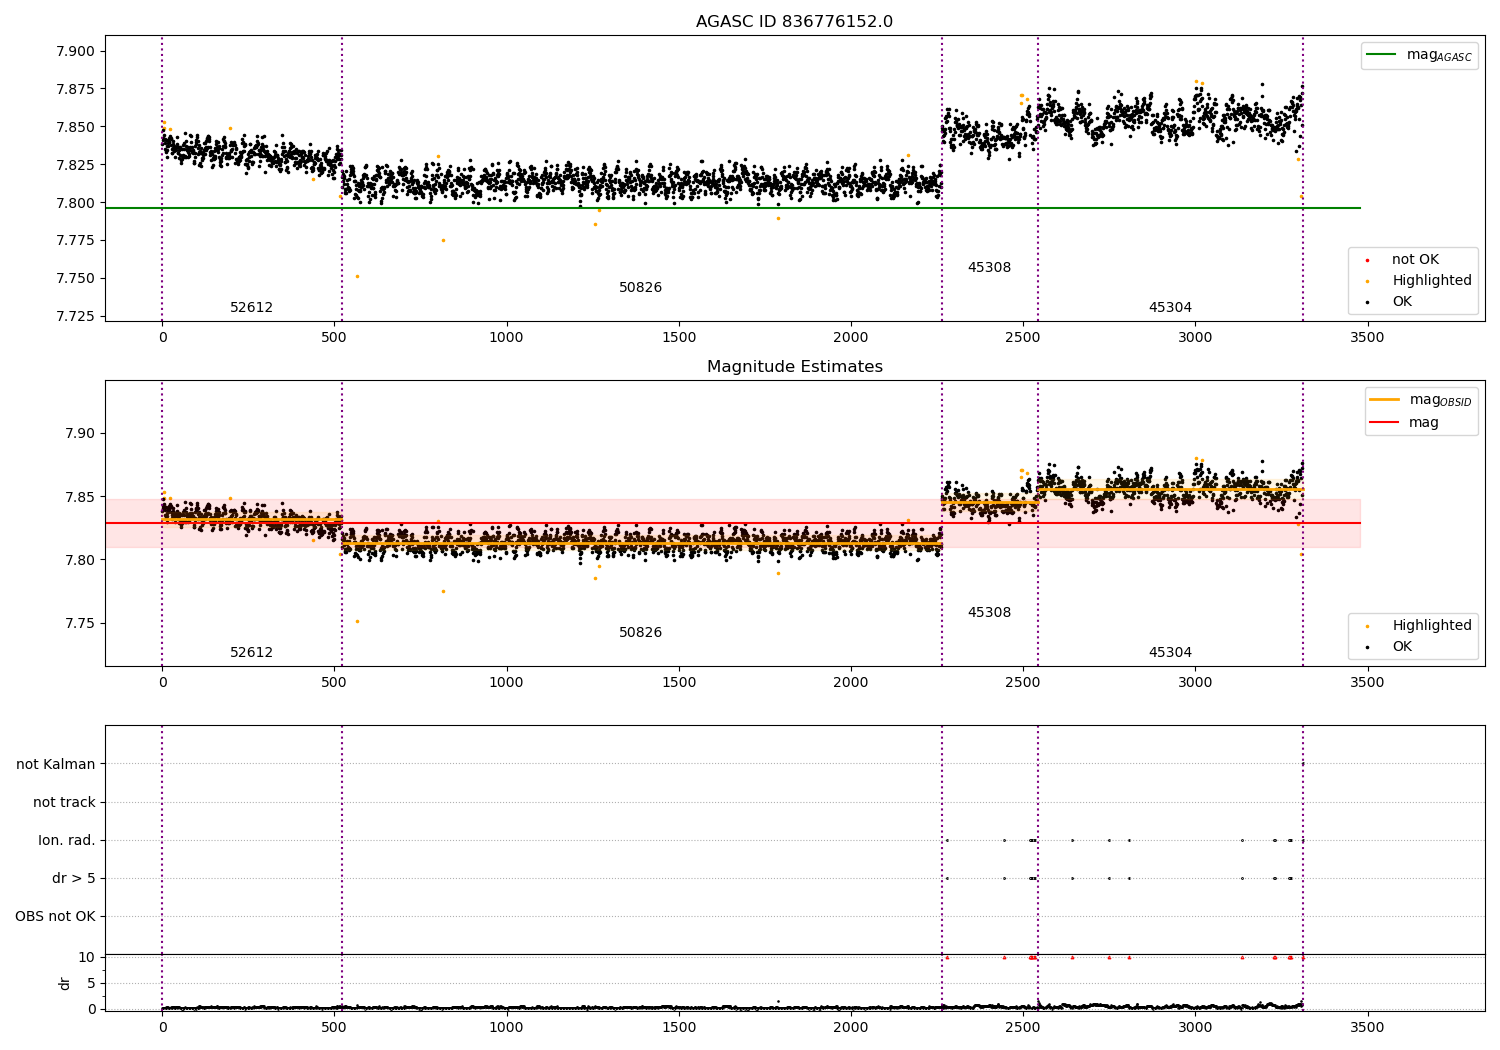The width and height of the screenshot is (1500, 1050).
Task: Click obsid label 45308 in the AGASC ID plot
Action: coord(989,268)
